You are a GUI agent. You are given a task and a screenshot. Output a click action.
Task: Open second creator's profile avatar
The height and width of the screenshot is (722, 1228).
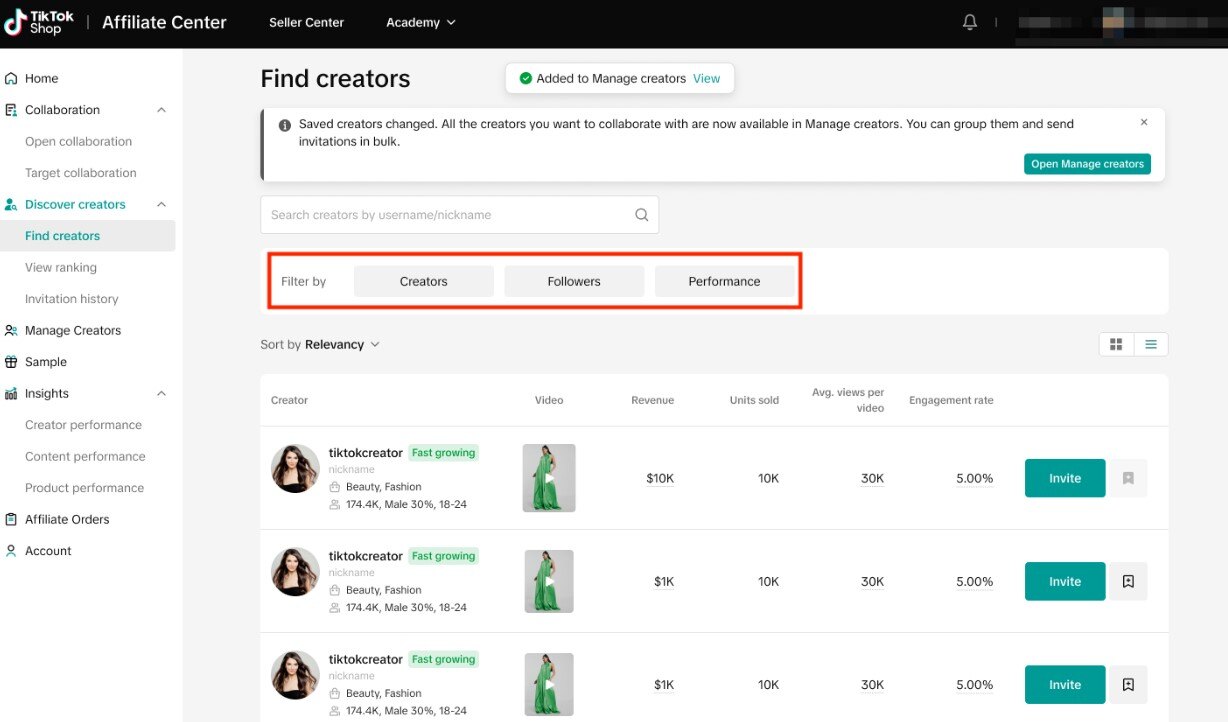pyautogui.click(x=295, y=572)
